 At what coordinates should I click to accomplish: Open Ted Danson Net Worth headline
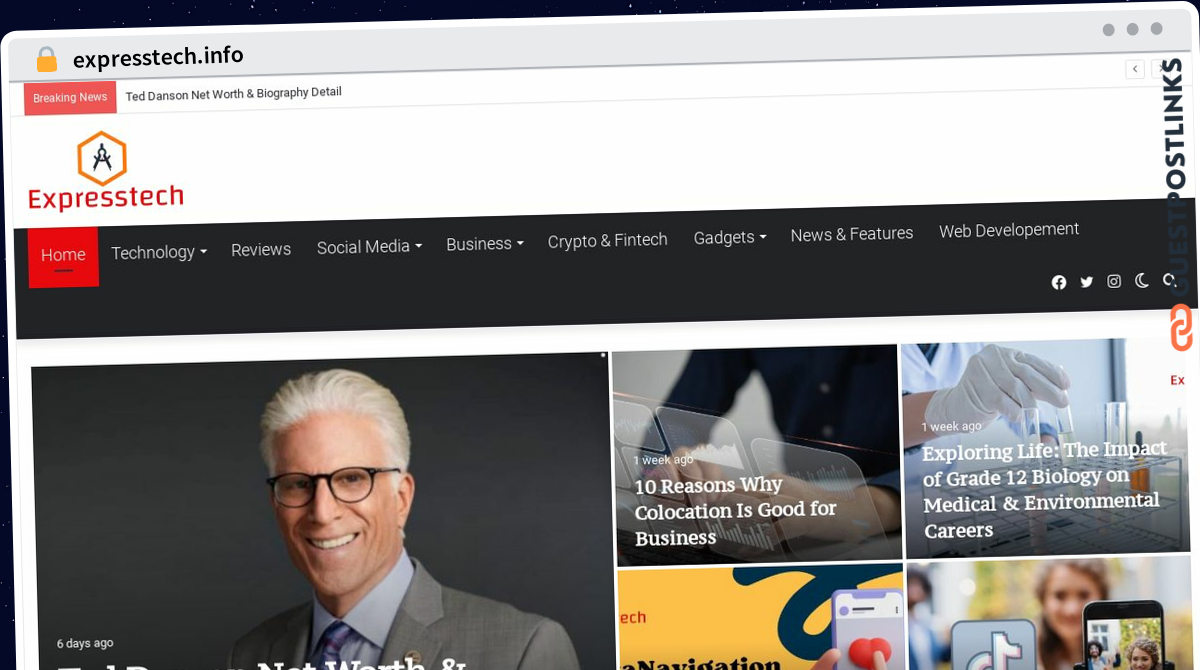pos(234,93)
